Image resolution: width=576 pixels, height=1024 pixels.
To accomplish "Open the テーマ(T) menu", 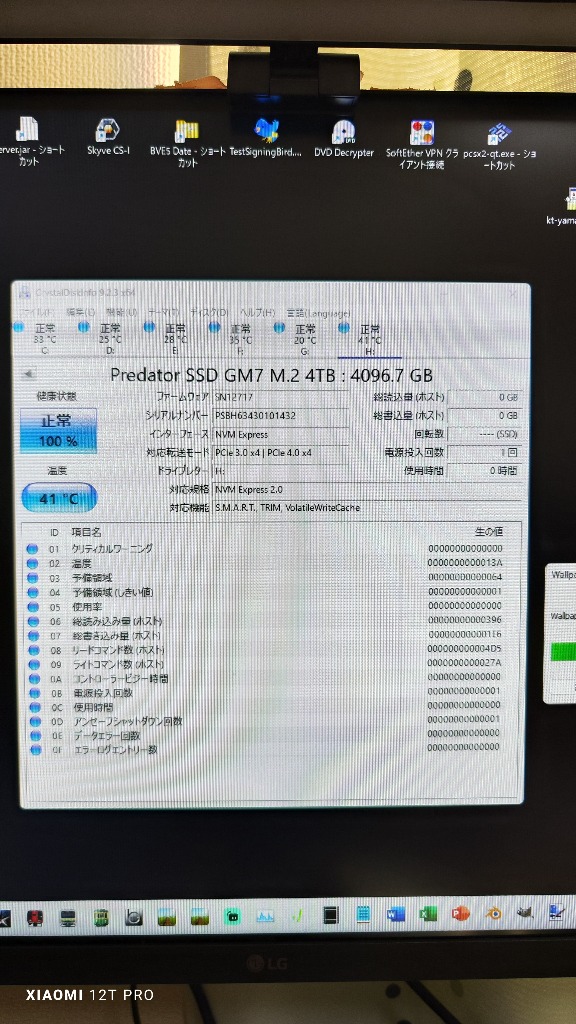I will click(x=163, y=313).
